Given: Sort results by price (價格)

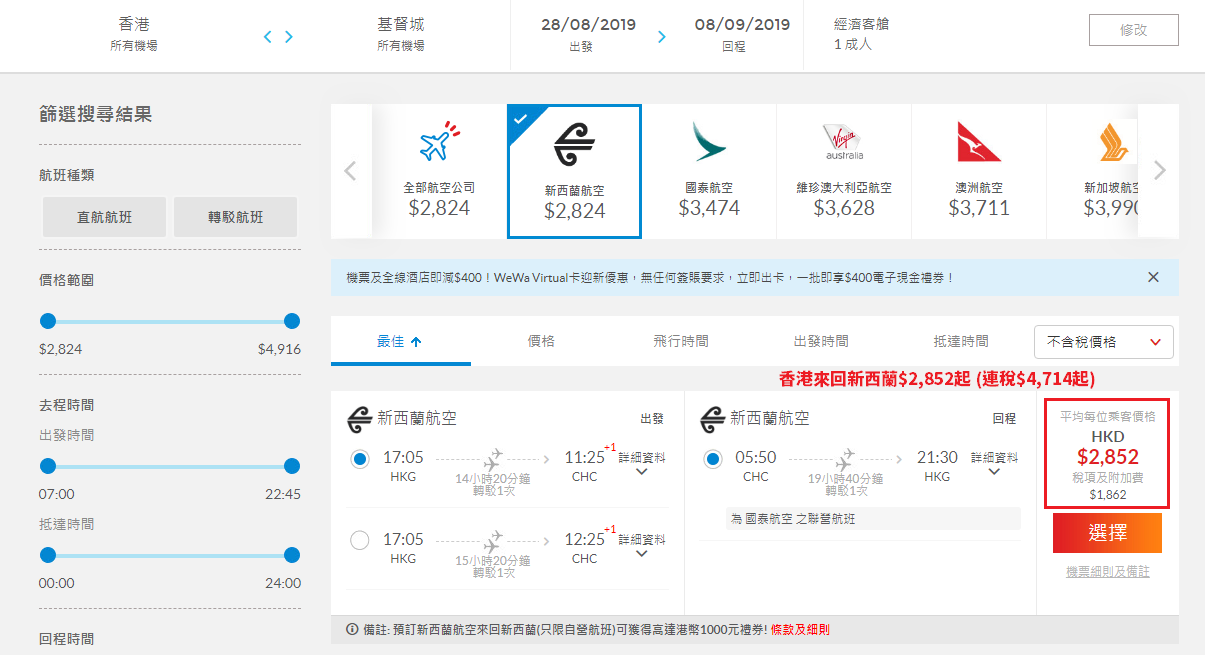Looking at the screenshot, I should pyautogui.click(x=541, y=341).
